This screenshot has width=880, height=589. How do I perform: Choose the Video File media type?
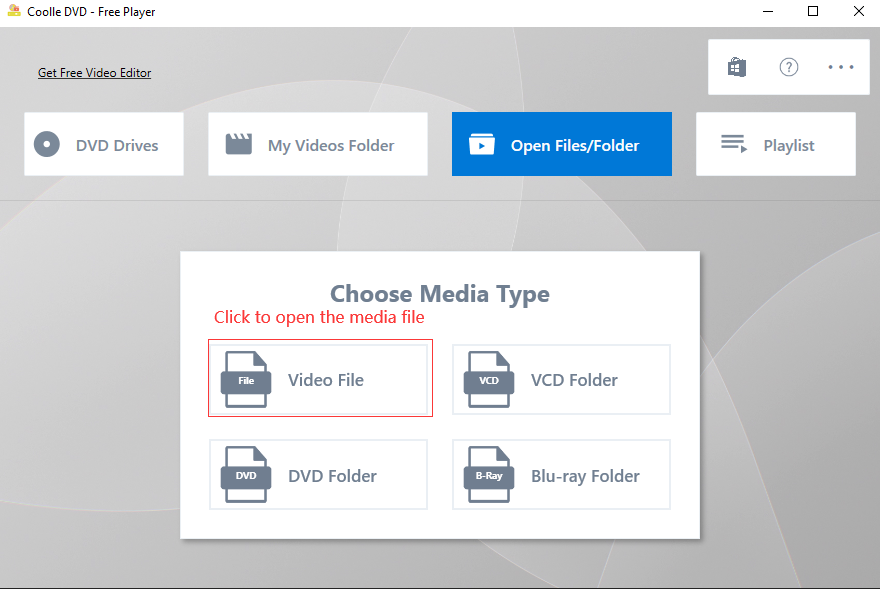click(x=325, y=380)
